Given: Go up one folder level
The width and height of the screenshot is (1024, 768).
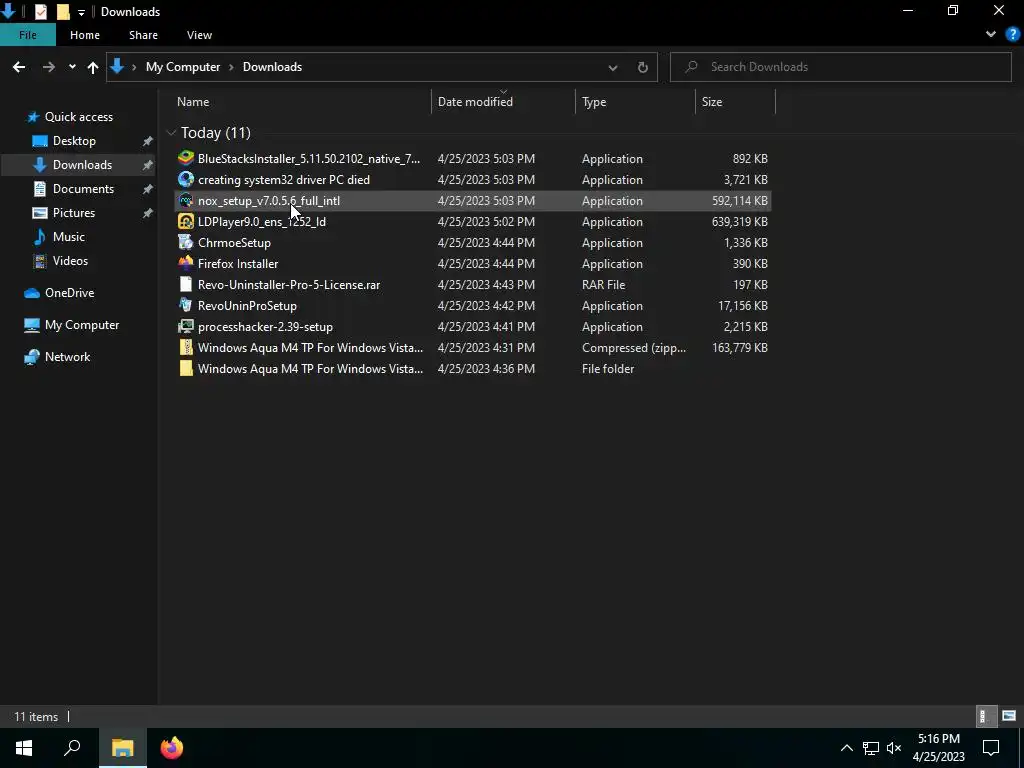Looking at the screenshot, I should (93, 67).
